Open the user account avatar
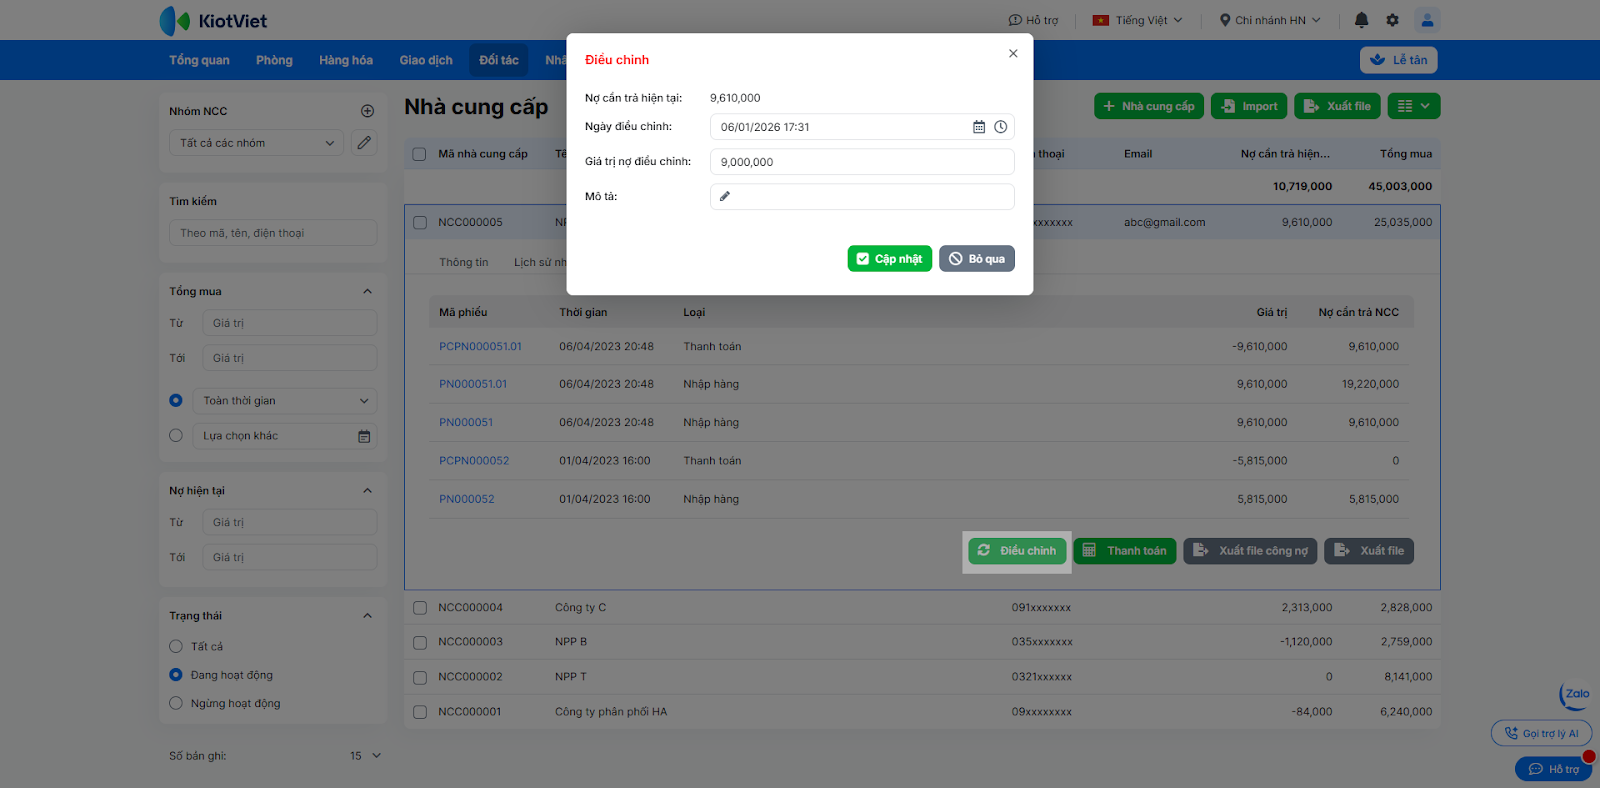Viewport: 1600px width, 788px height. coord(1427,20)
